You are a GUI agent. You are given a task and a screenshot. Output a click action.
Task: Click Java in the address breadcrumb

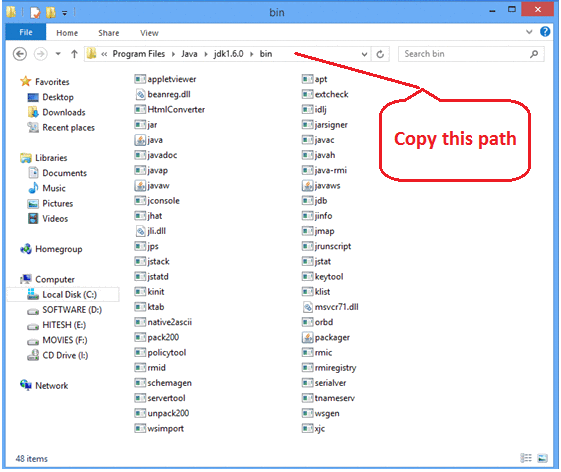[x=189, y=54]
